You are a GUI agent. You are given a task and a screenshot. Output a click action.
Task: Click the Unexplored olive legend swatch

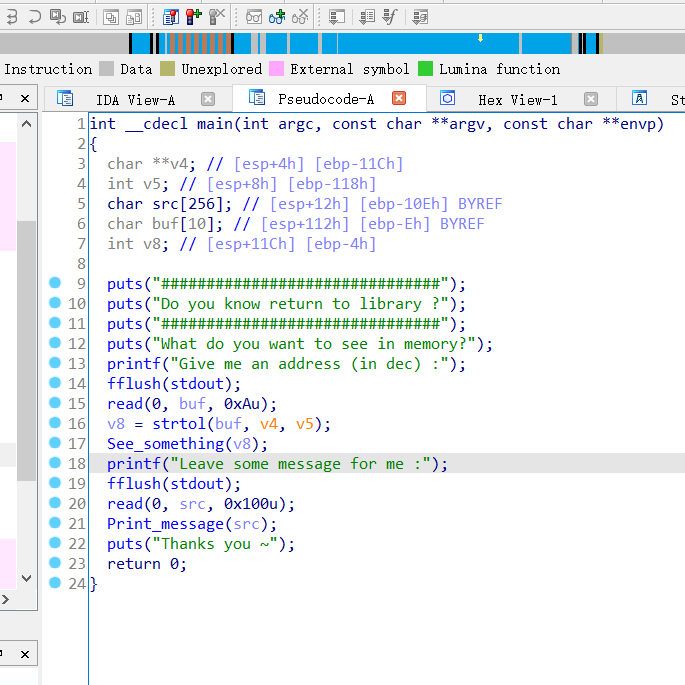(x=167, y=69)
